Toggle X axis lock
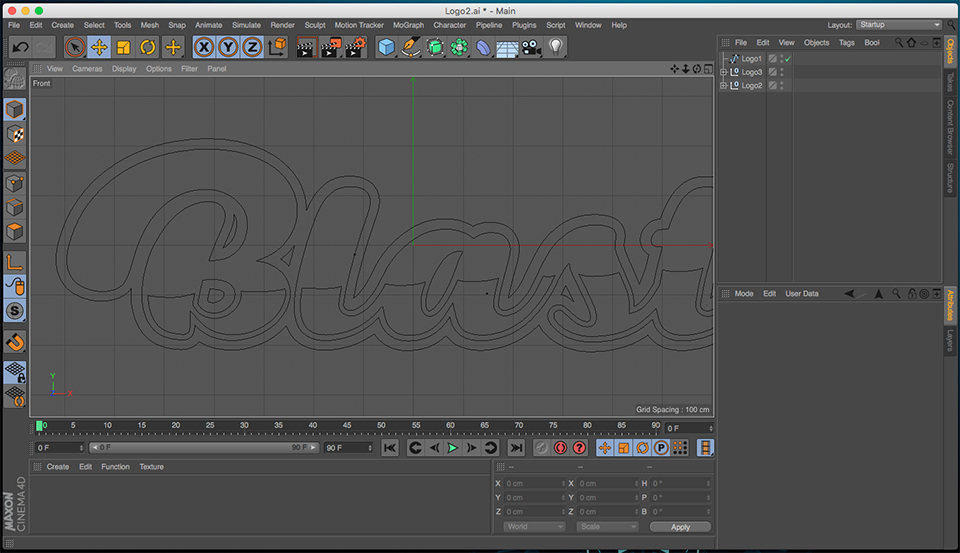The width and height of the screenshot is (960, 553). 204,47
